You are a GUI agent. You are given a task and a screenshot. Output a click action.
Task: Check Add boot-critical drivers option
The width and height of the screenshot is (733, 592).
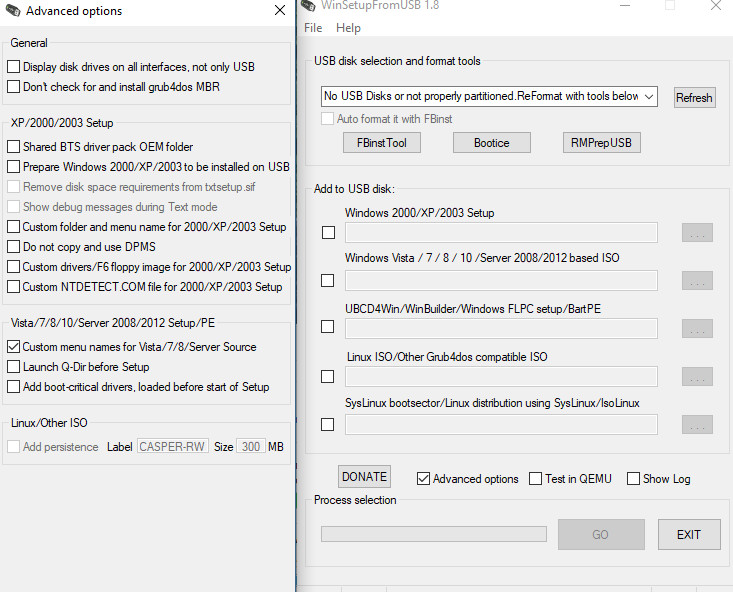pos(14,387)
